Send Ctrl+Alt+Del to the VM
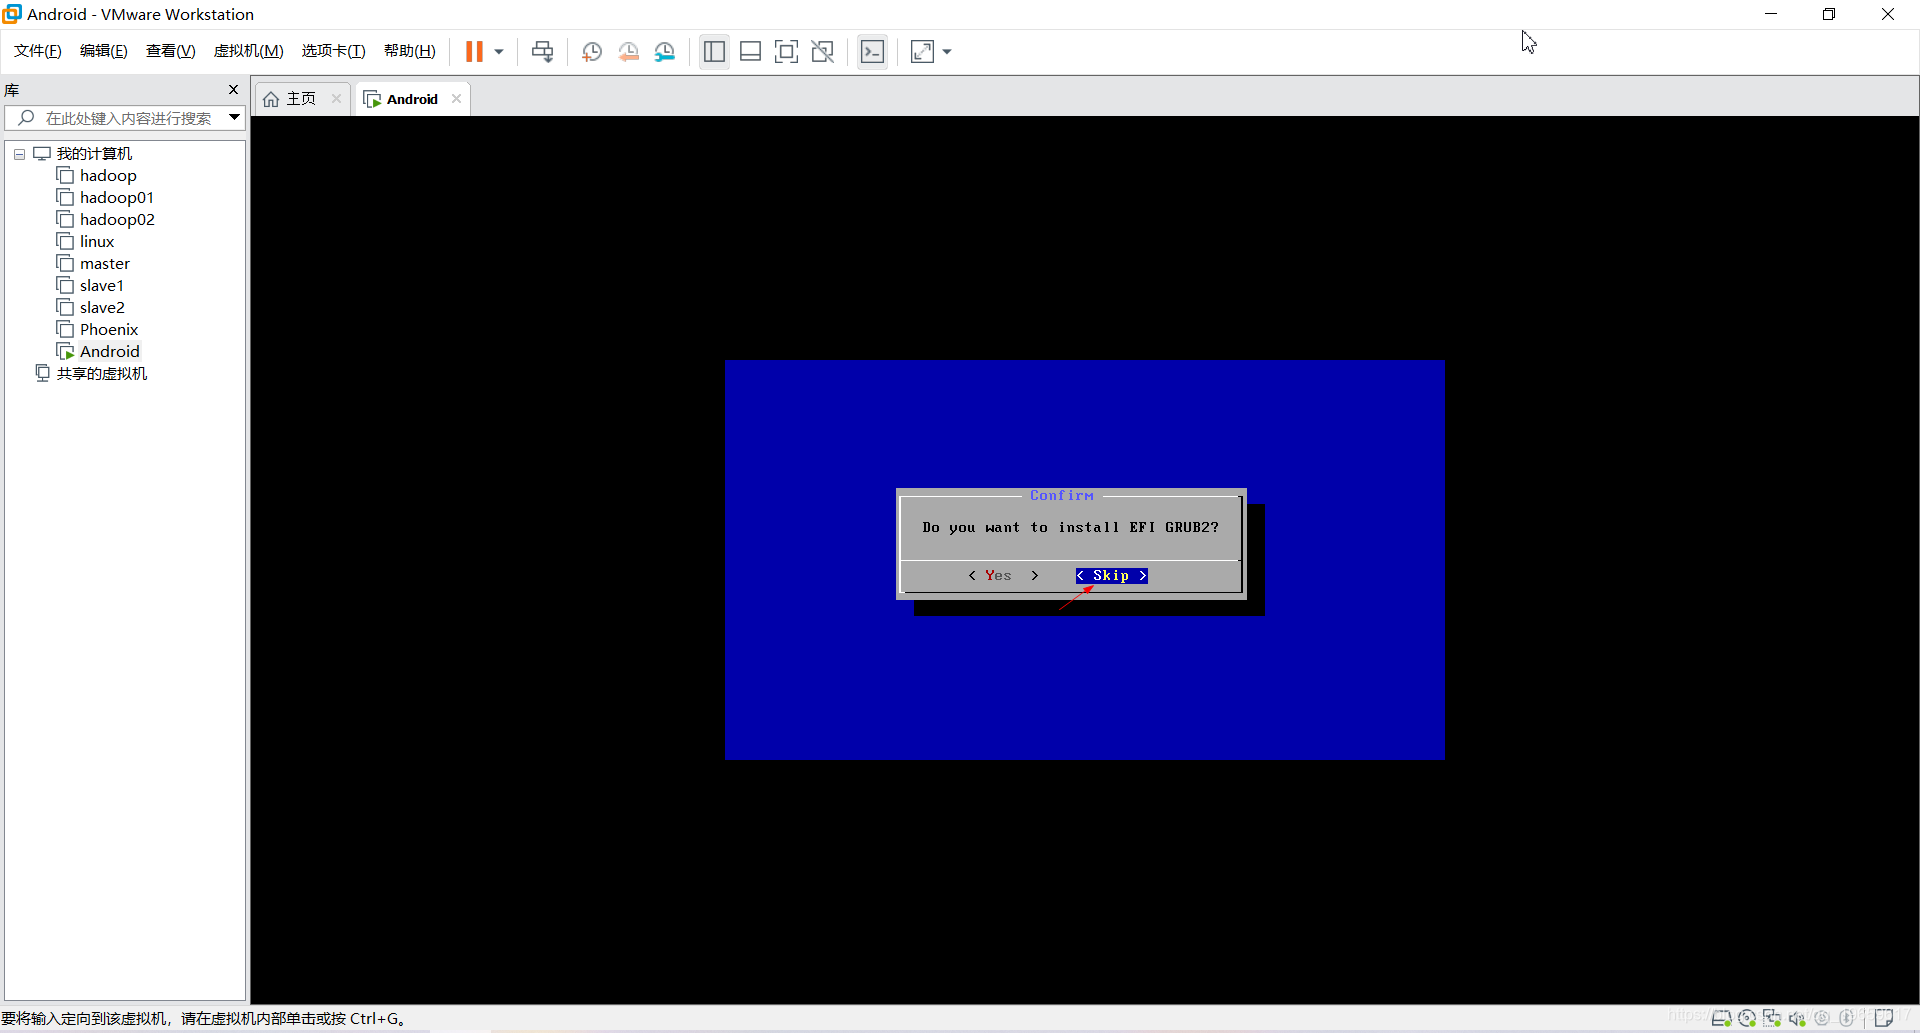The width and height of the screenshot is (1921, 1033). click(x=542, y=51)
